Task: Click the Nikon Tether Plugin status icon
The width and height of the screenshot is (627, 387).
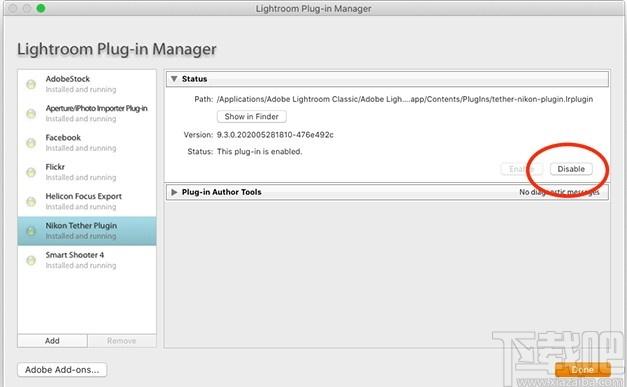Action: pyautogui.click(x=31, y=231)
